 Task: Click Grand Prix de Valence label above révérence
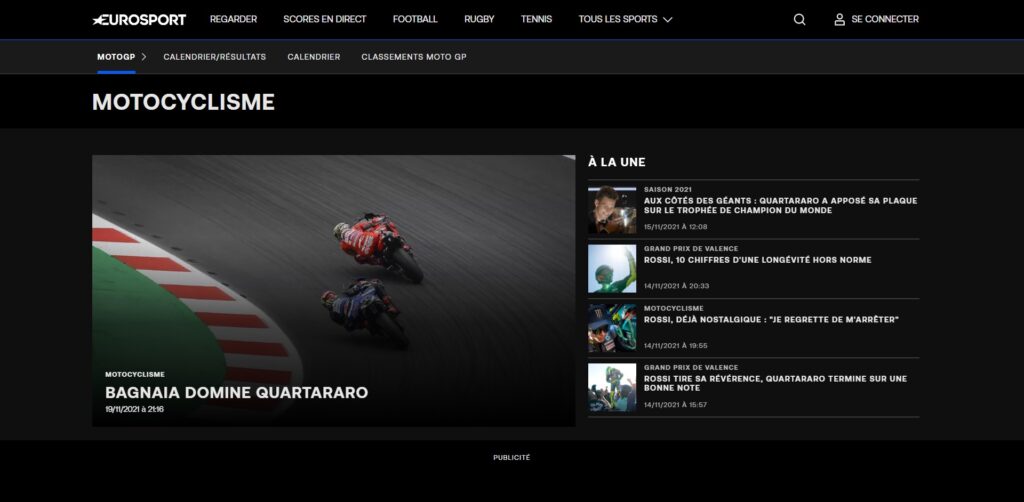pos(691,368)
